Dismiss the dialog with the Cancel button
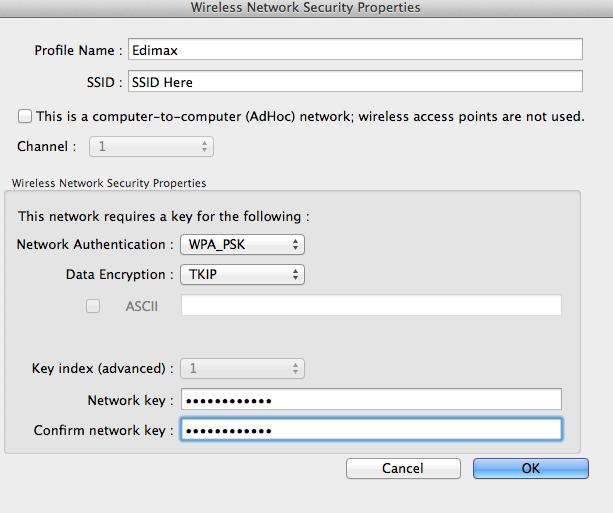613x513 pixels. click(403, 468)
